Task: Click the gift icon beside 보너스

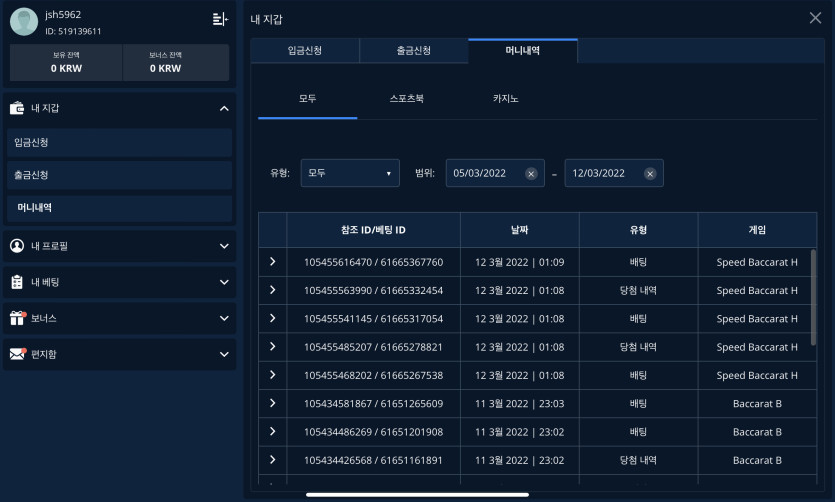Action: click(17, 318)
